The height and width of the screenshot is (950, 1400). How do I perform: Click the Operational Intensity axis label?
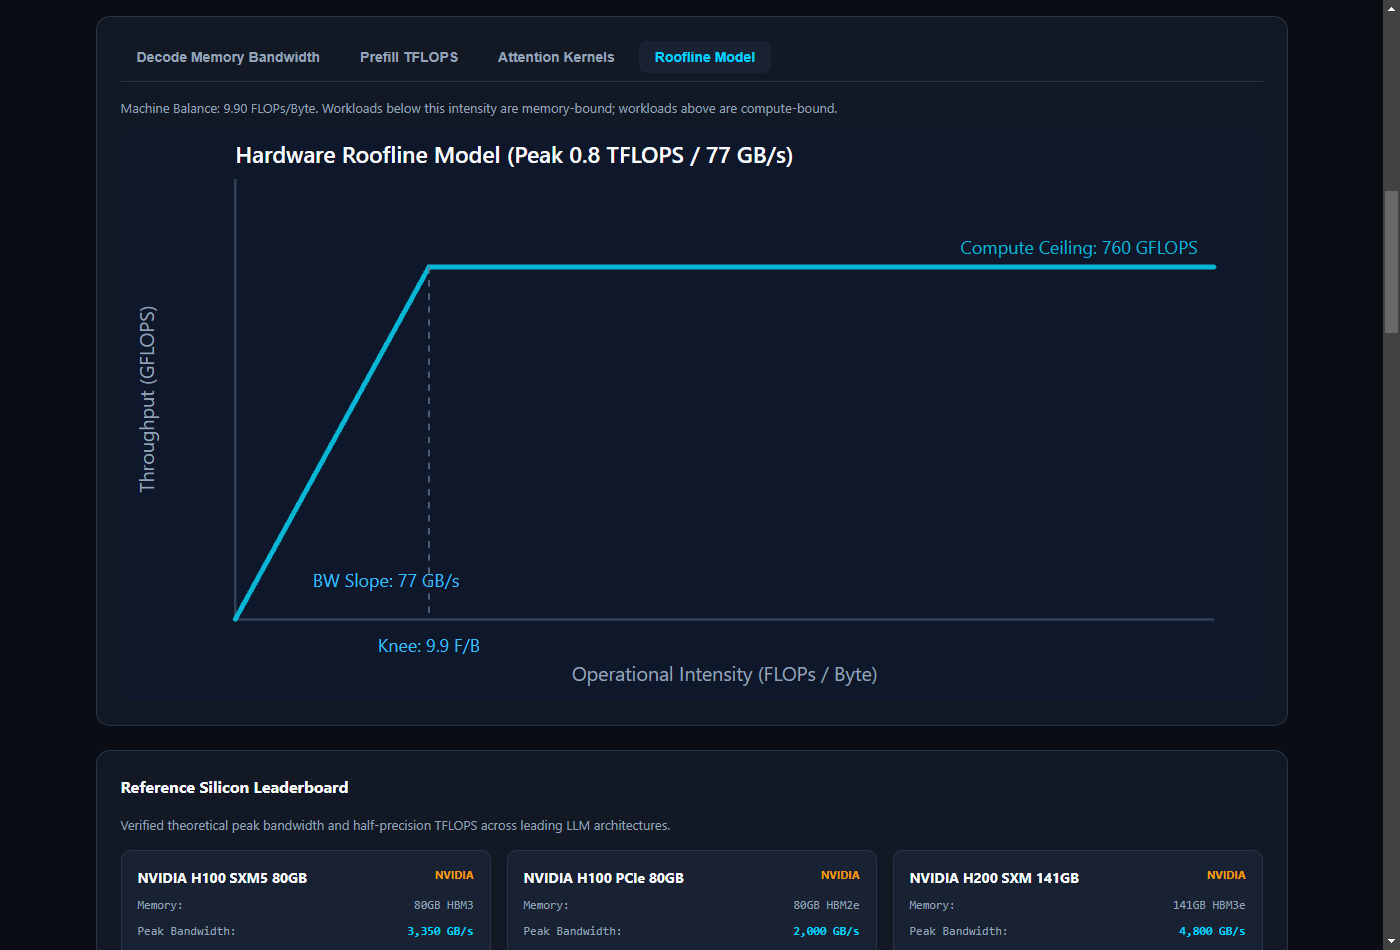(x=724, y=674)
